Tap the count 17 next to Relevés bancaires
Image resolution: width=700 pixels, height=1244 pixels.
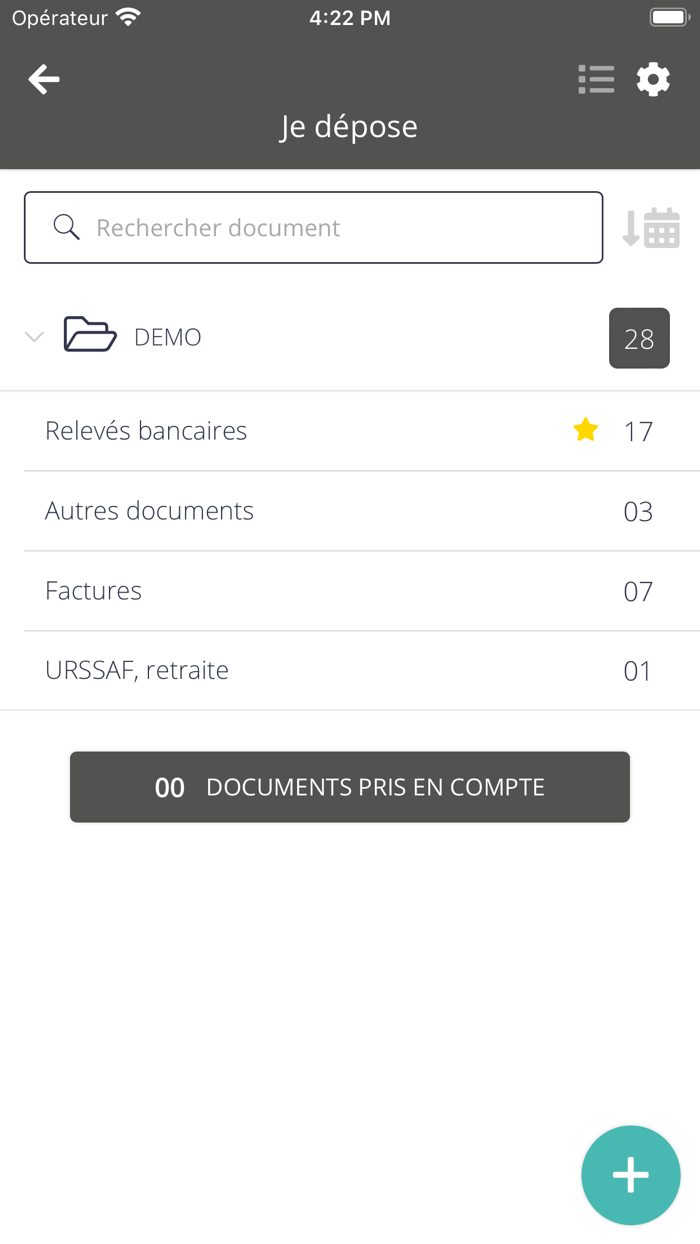pyautogui.click(x=640, y=430)
